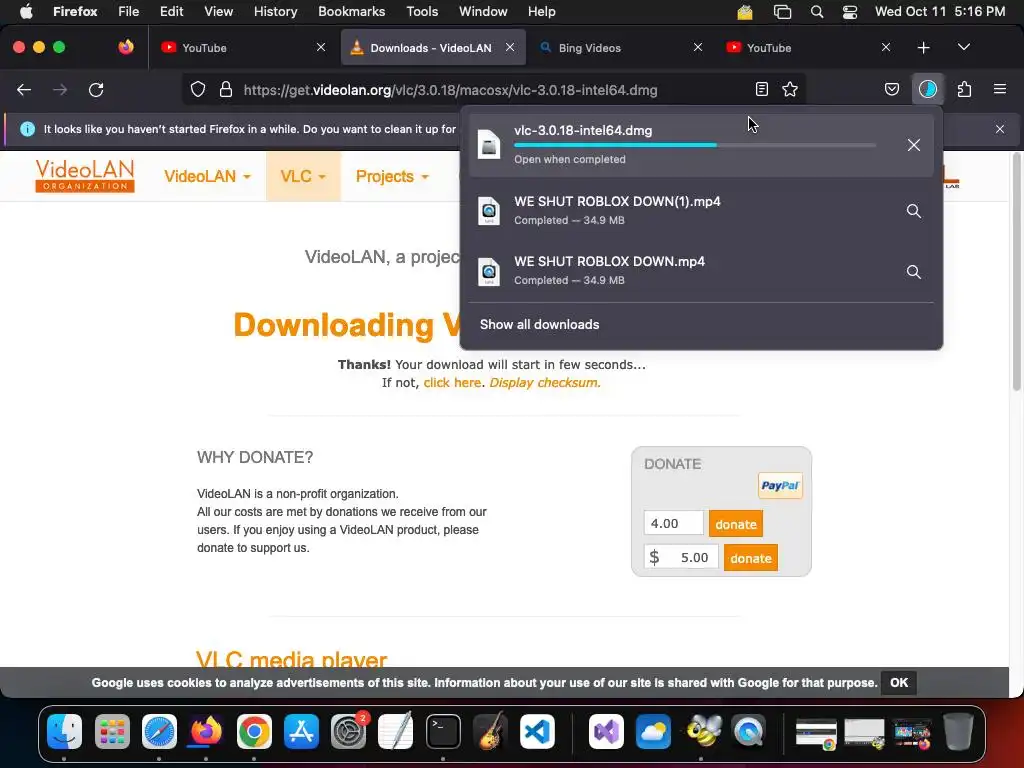The height and width of the screenshot is (768, 1024).
Task: Open the Tools menu
Action: coord(422,12)
